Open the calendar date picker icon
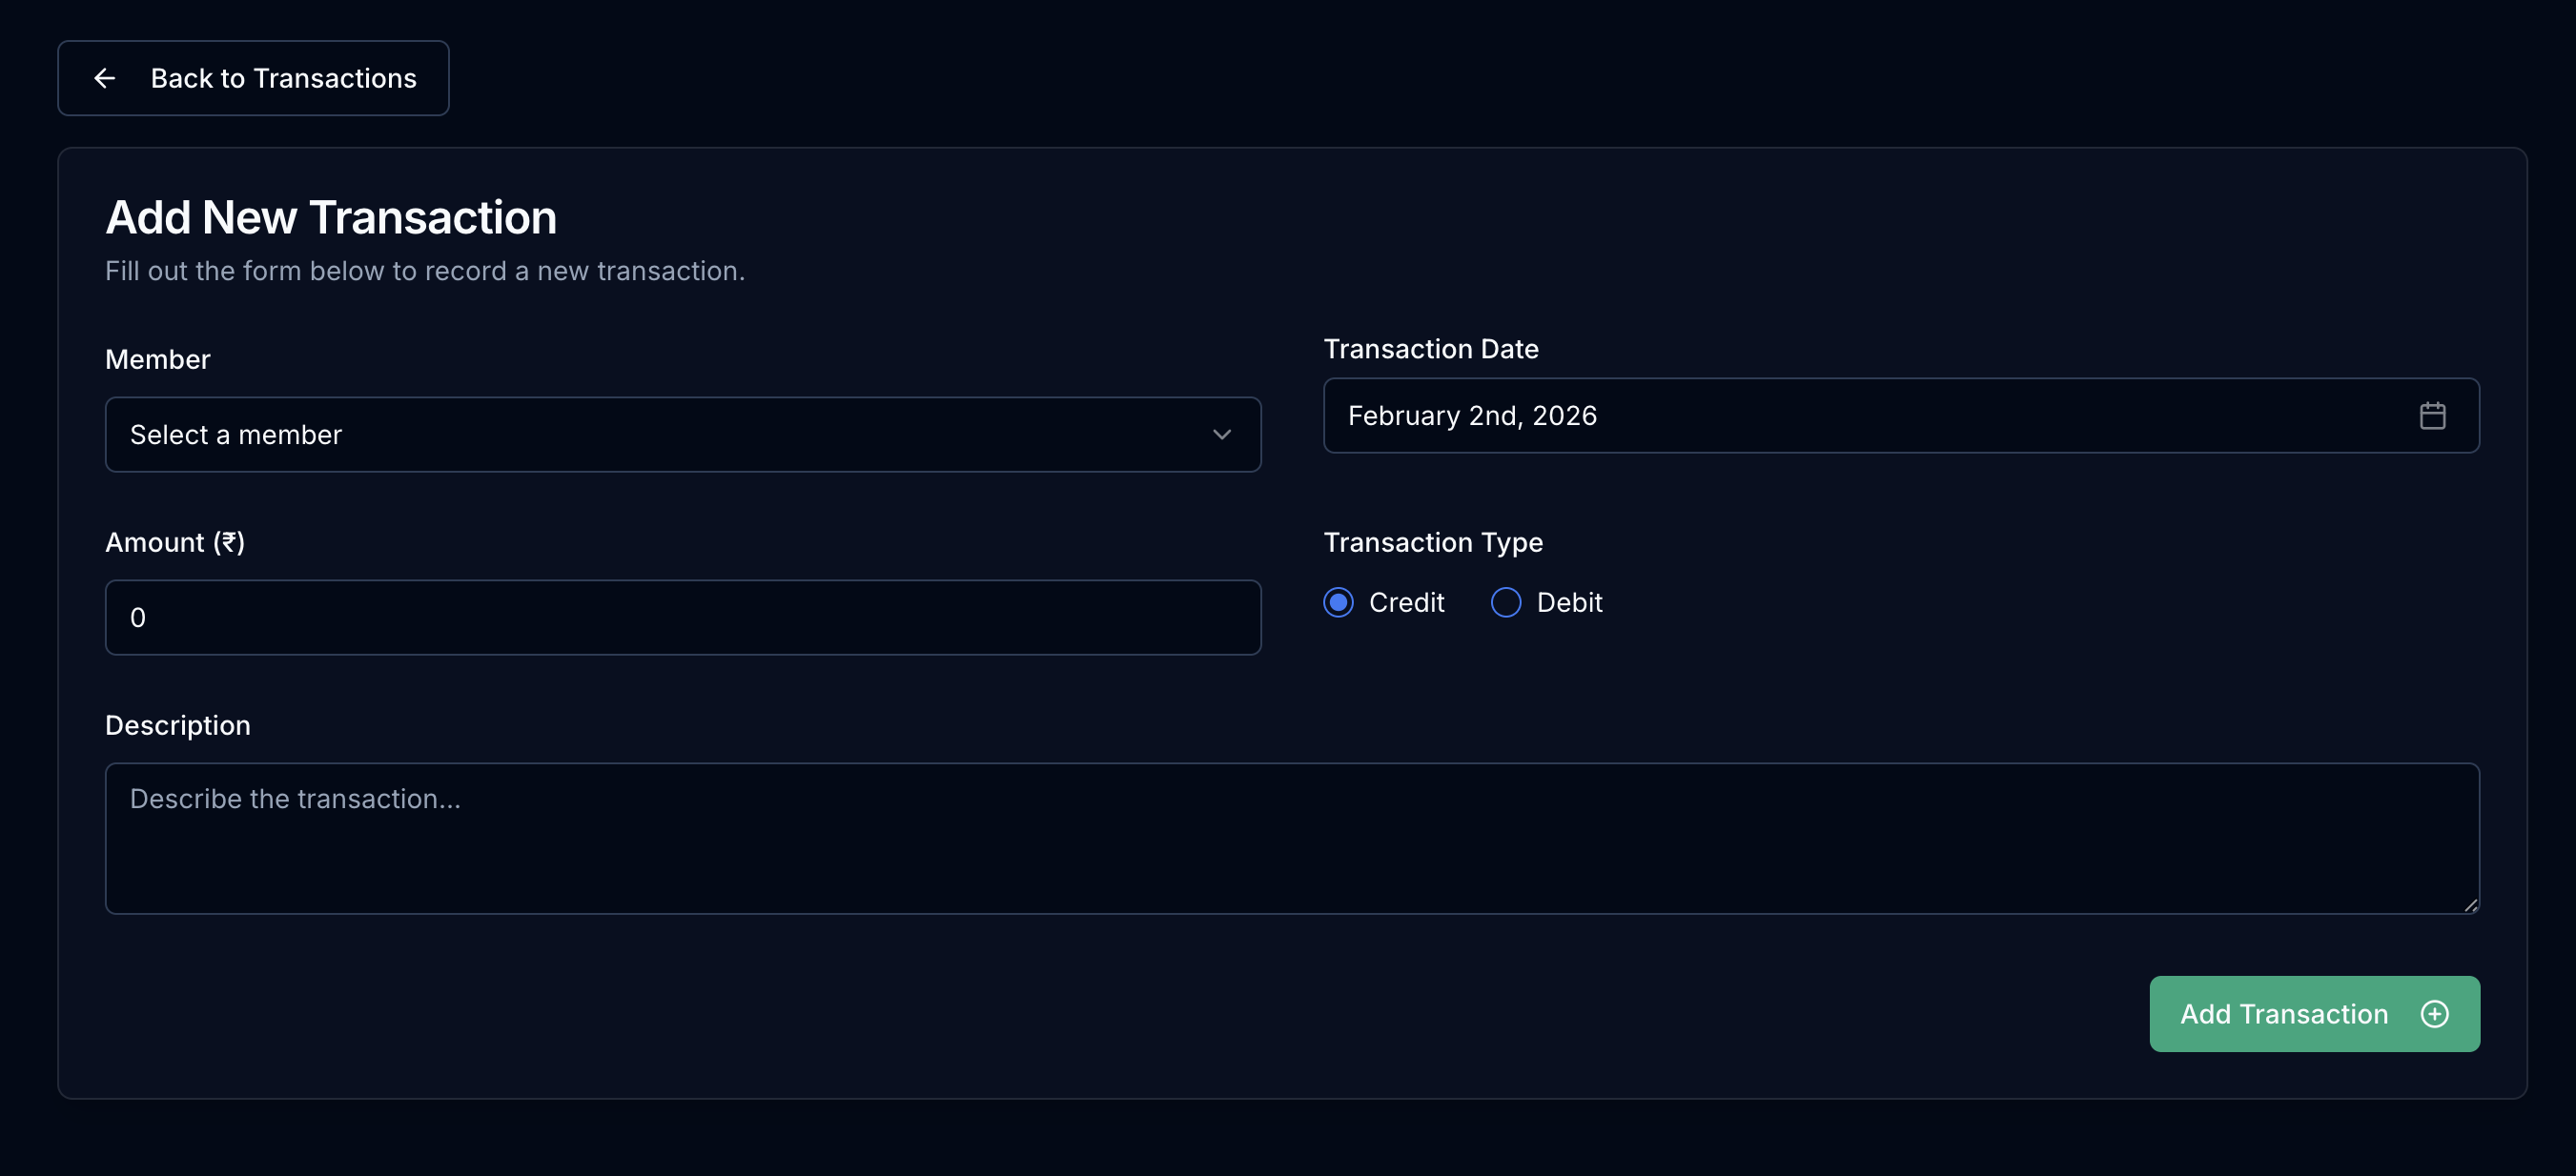 [x=2433, y=415]
